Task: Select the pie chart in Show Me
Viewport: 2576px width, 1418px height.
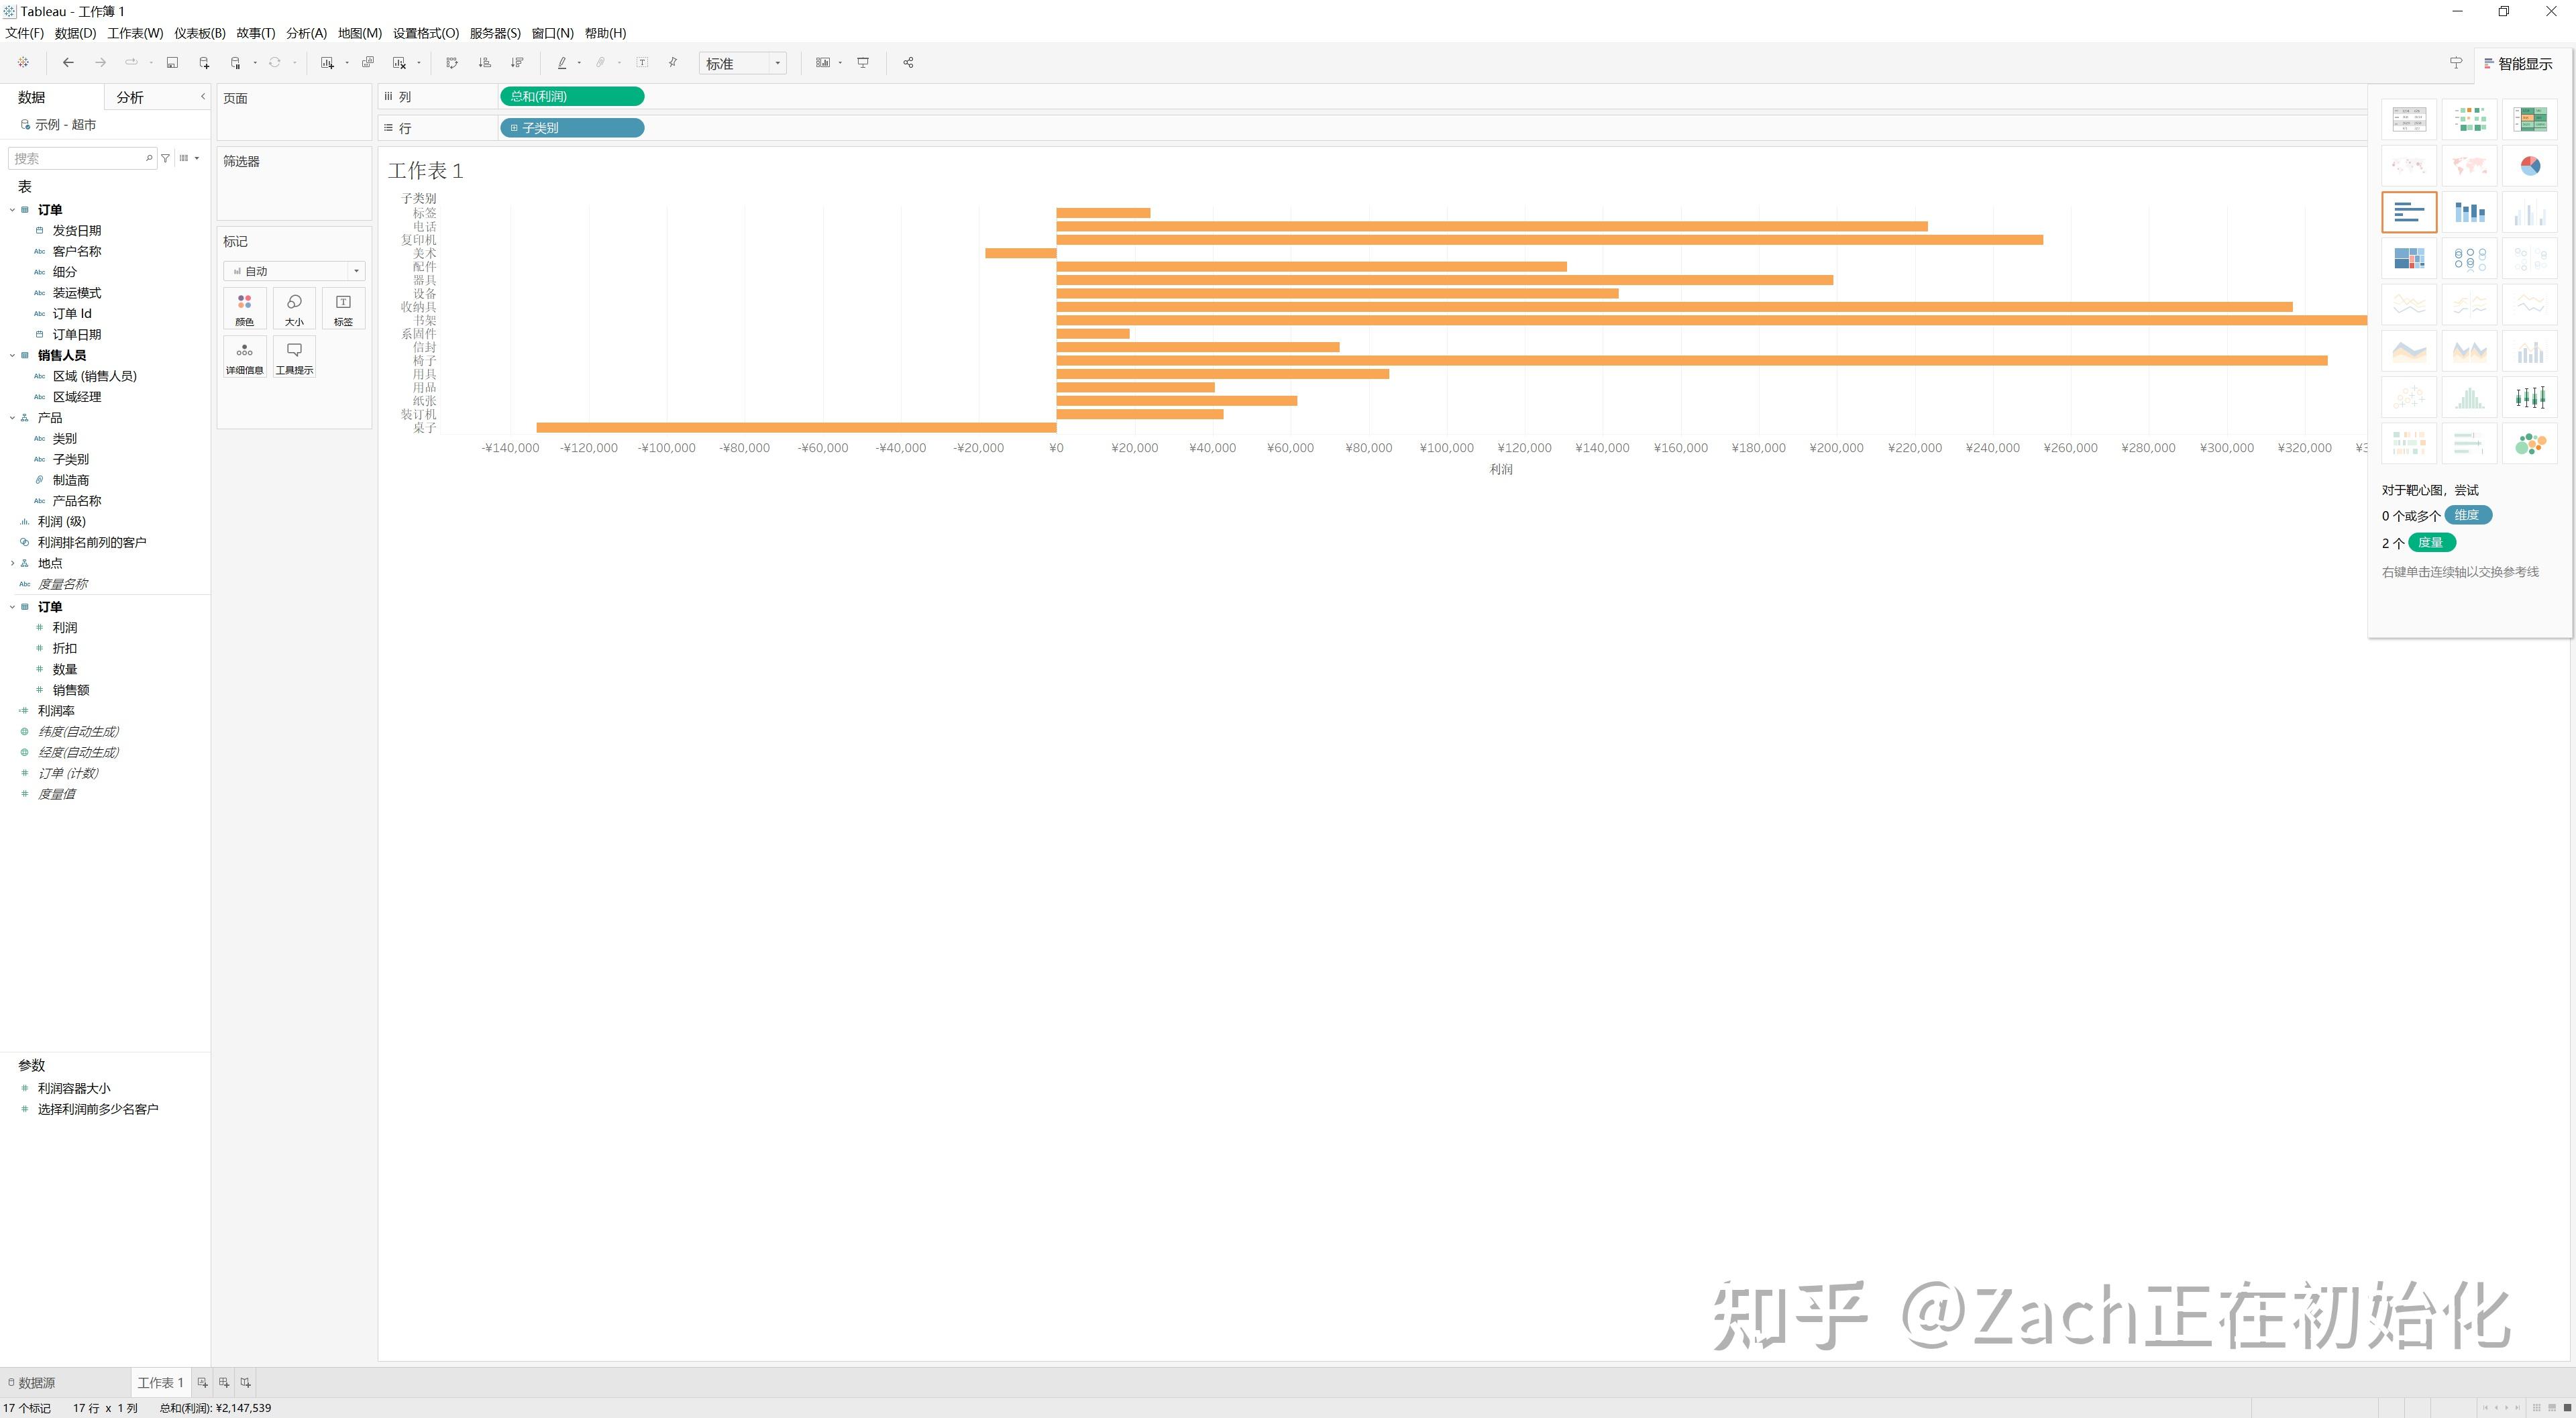Action: click(2530, 166)
